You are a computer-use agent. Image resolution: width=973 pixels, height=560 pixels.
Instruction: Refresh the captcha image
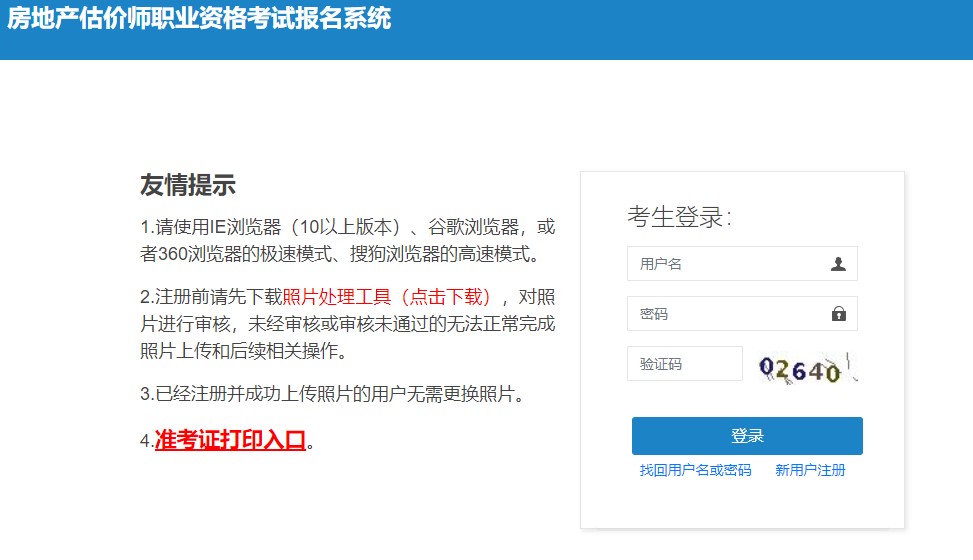(808, 368)
